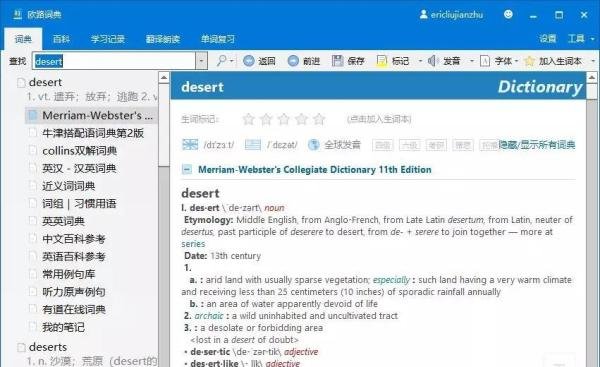600x367 pixels.
Task: Click the right panel scrollbar up arrow
Action: click(x=592, y=78)
